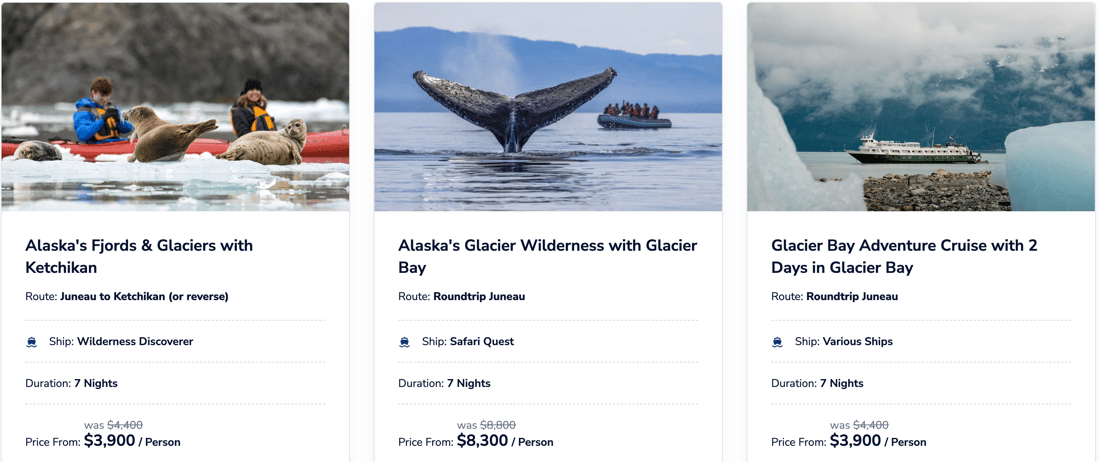This screenshot has height=462, width=1100.
Task: Click the $3,900 price on the Ketchikan card
Action: pyautogui.click(x=109, y=441)
